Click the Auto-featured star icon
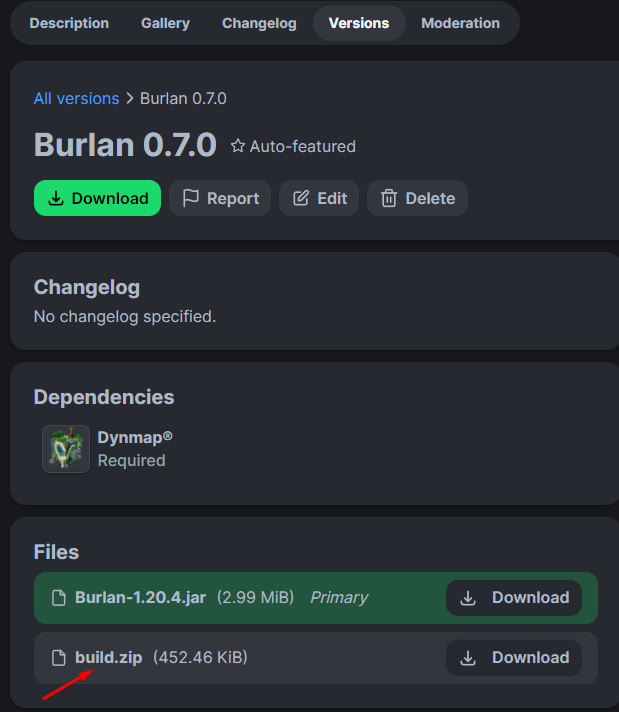 click(238, 146)
